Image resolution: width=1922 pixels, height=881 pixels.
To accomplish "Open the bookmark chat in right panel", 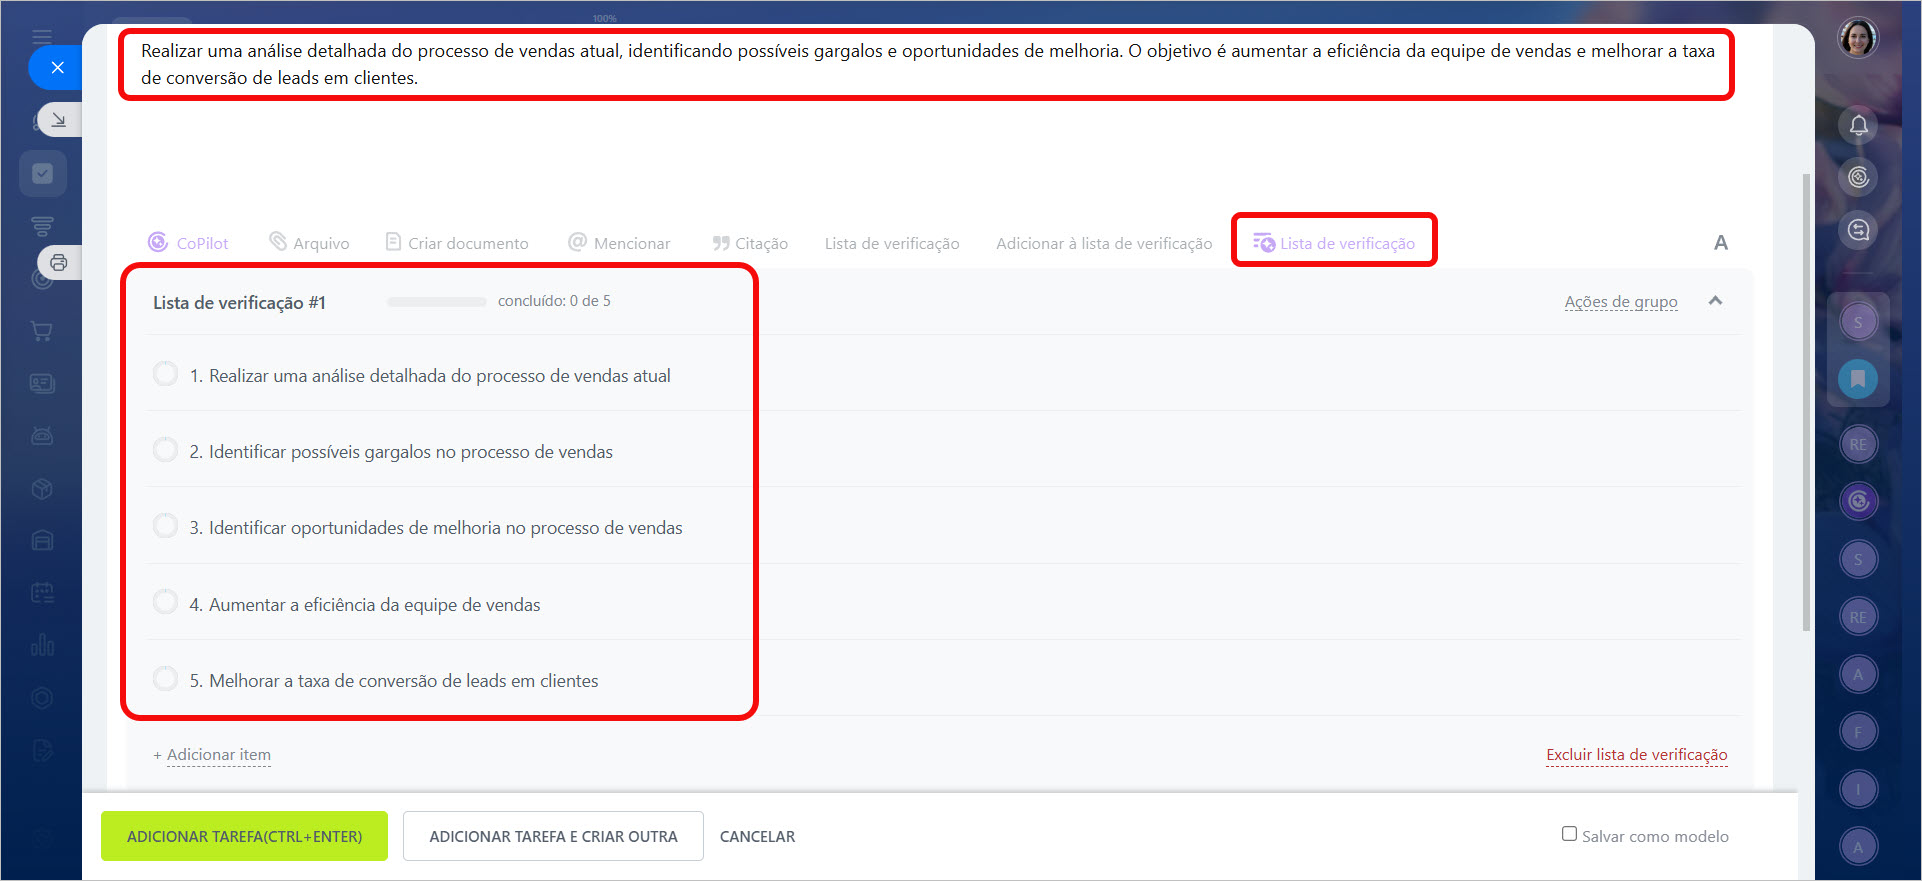I will (1858, 379).
